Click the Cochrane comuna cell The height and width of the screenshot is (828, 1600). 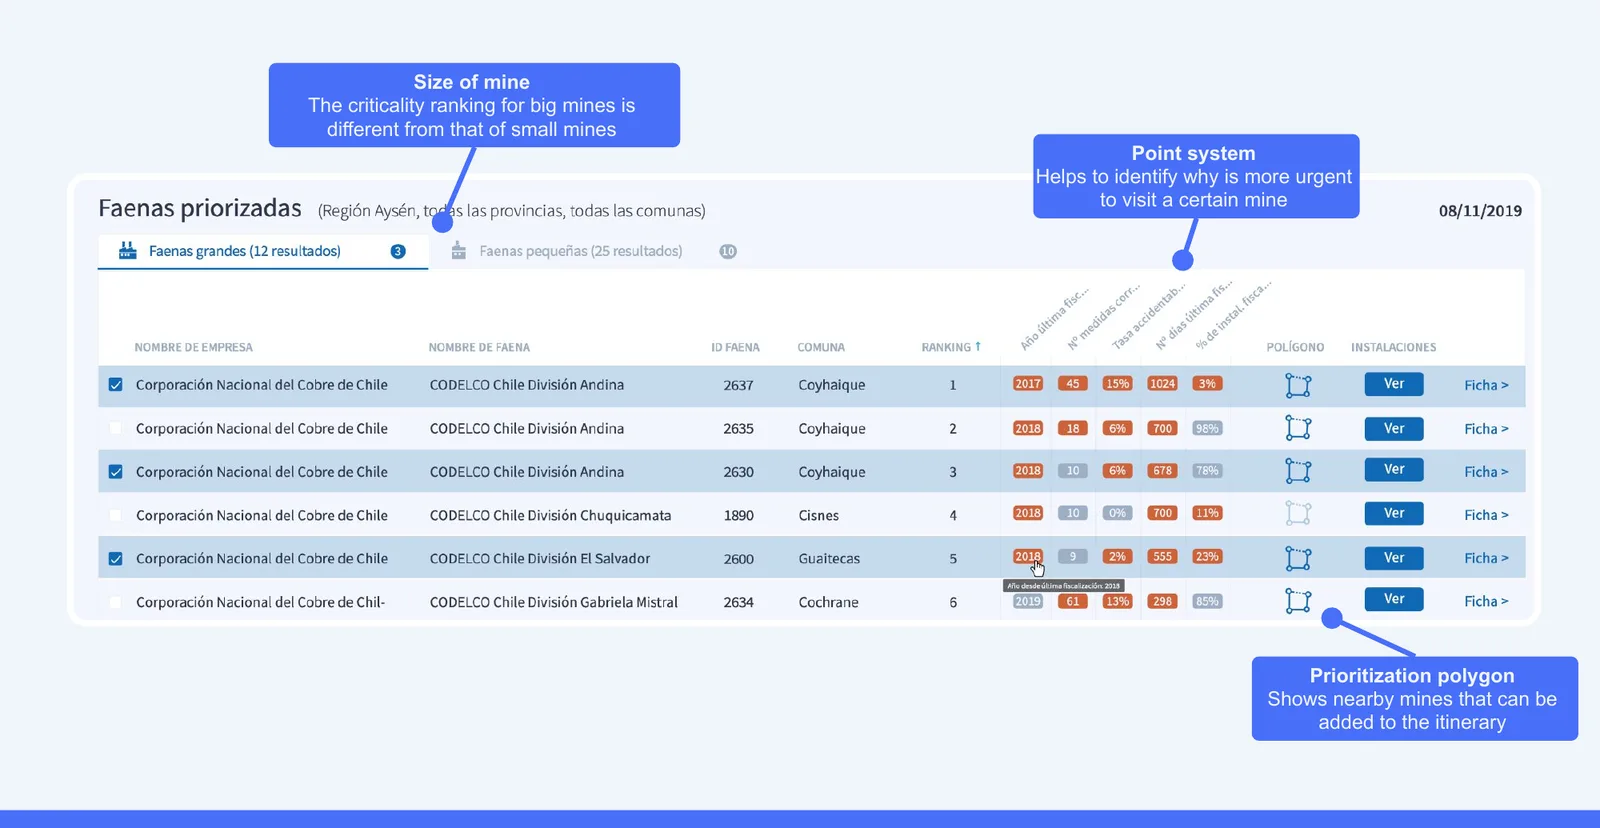(x=828, y=602)
